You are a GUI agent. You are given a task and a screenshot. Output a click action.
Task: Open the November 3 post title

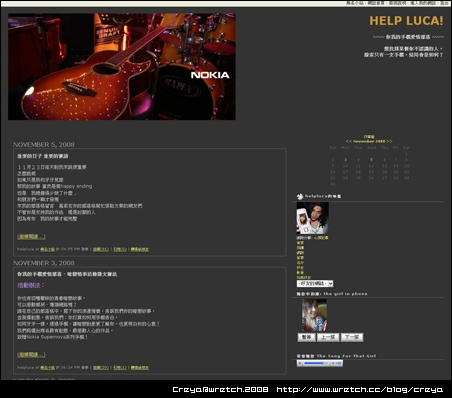click(67, 274)
